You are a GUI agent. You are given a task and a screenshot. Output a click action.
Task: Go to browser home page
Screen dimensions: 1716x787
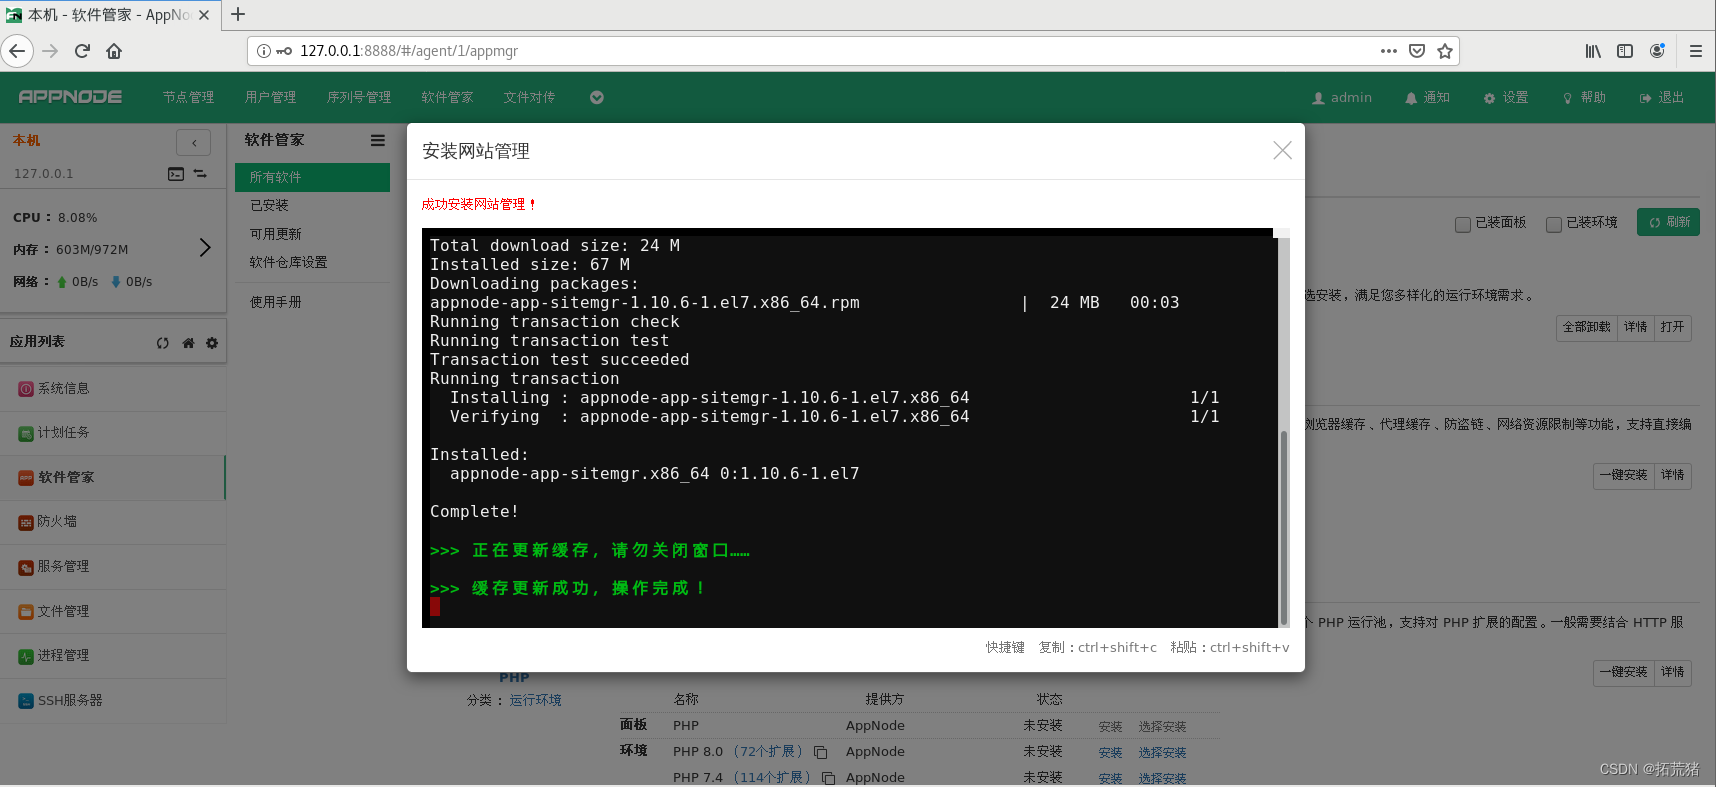point(114,51)
